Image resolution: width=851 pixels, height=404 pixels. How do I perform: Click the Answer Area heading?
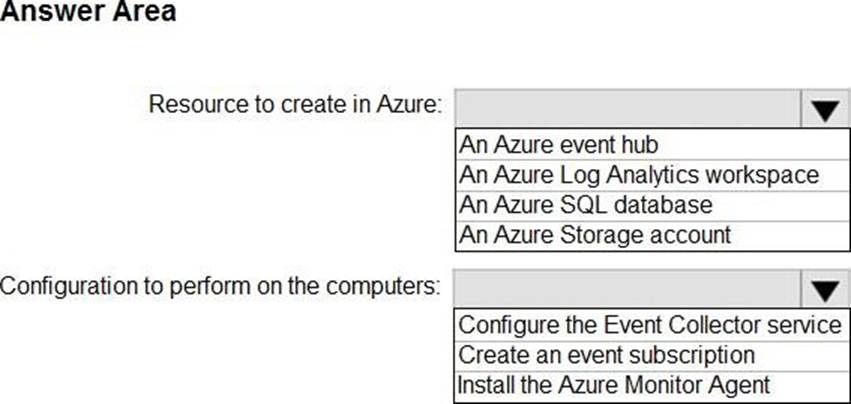(88, 11)
